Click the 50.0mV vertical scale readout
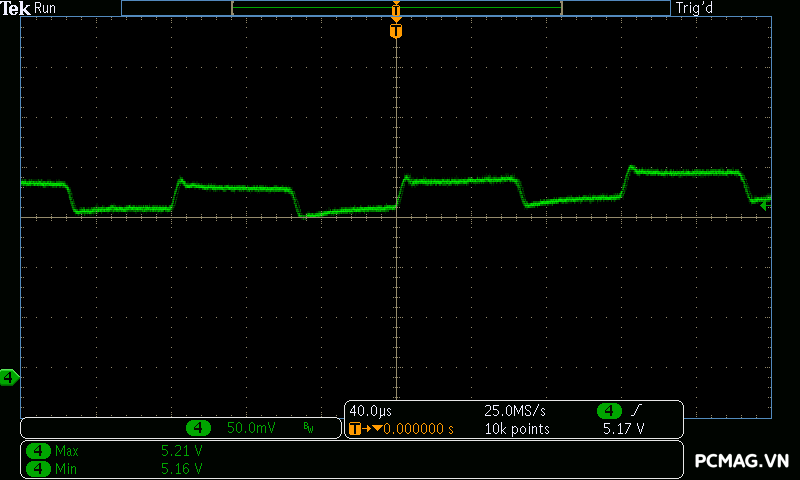The image size is (800, 480). (x=250, y=428)
